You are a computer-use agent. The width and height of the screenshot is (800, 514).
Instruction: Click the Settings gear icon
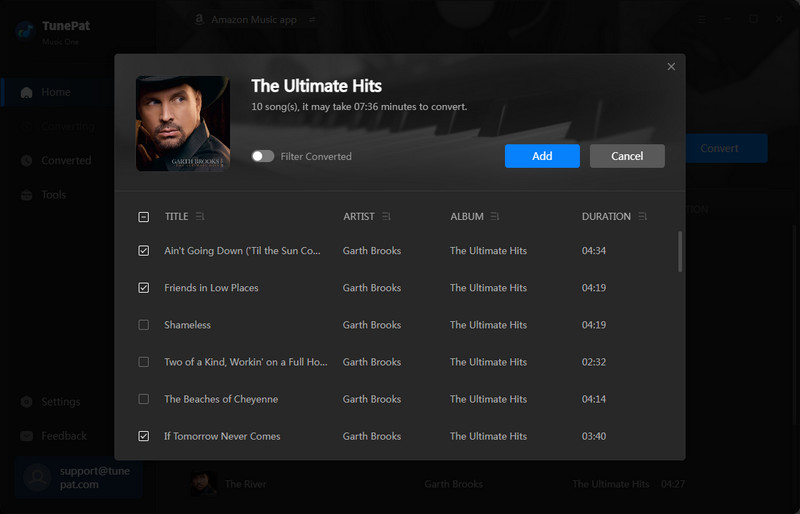[27, 402]
